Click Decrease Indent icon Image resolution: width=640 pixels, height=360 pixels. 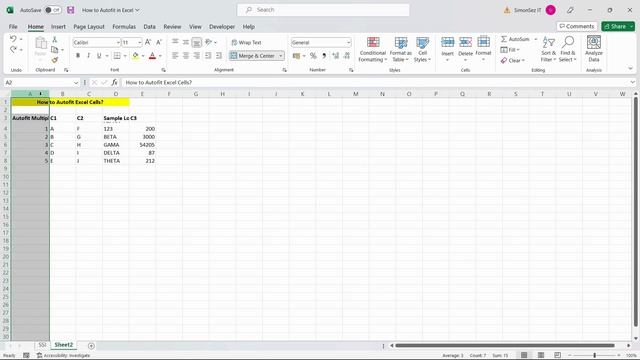[x=208, y=56]
